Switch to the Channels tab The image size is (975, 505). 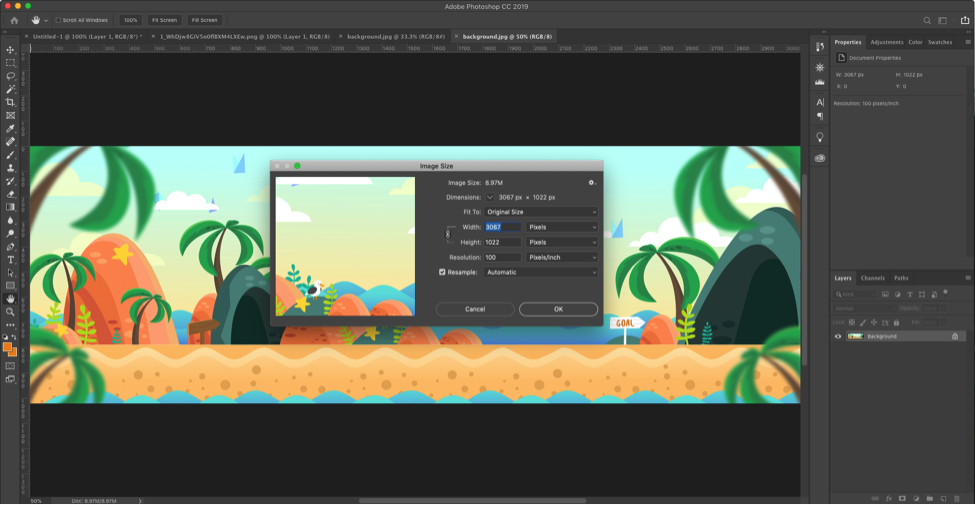(873, 278)
